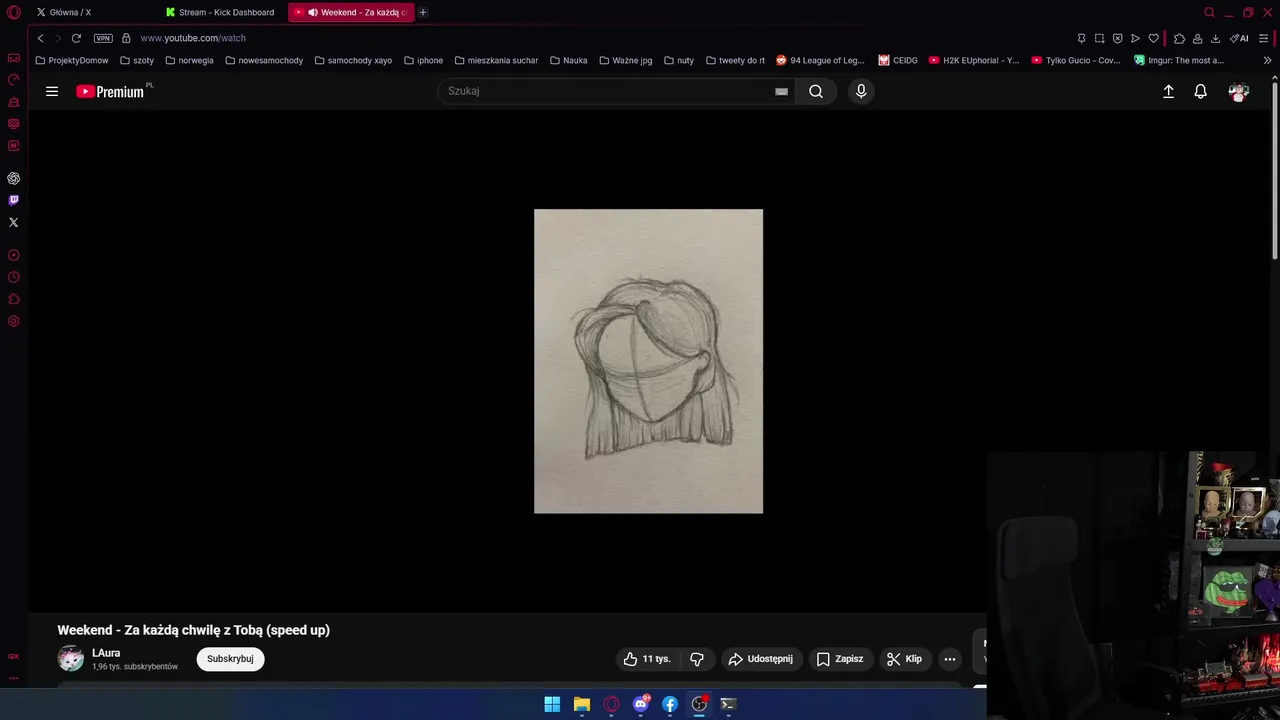Start voice search with microphone
Viewport: 1280px width, 720px height.
point(861,91)
